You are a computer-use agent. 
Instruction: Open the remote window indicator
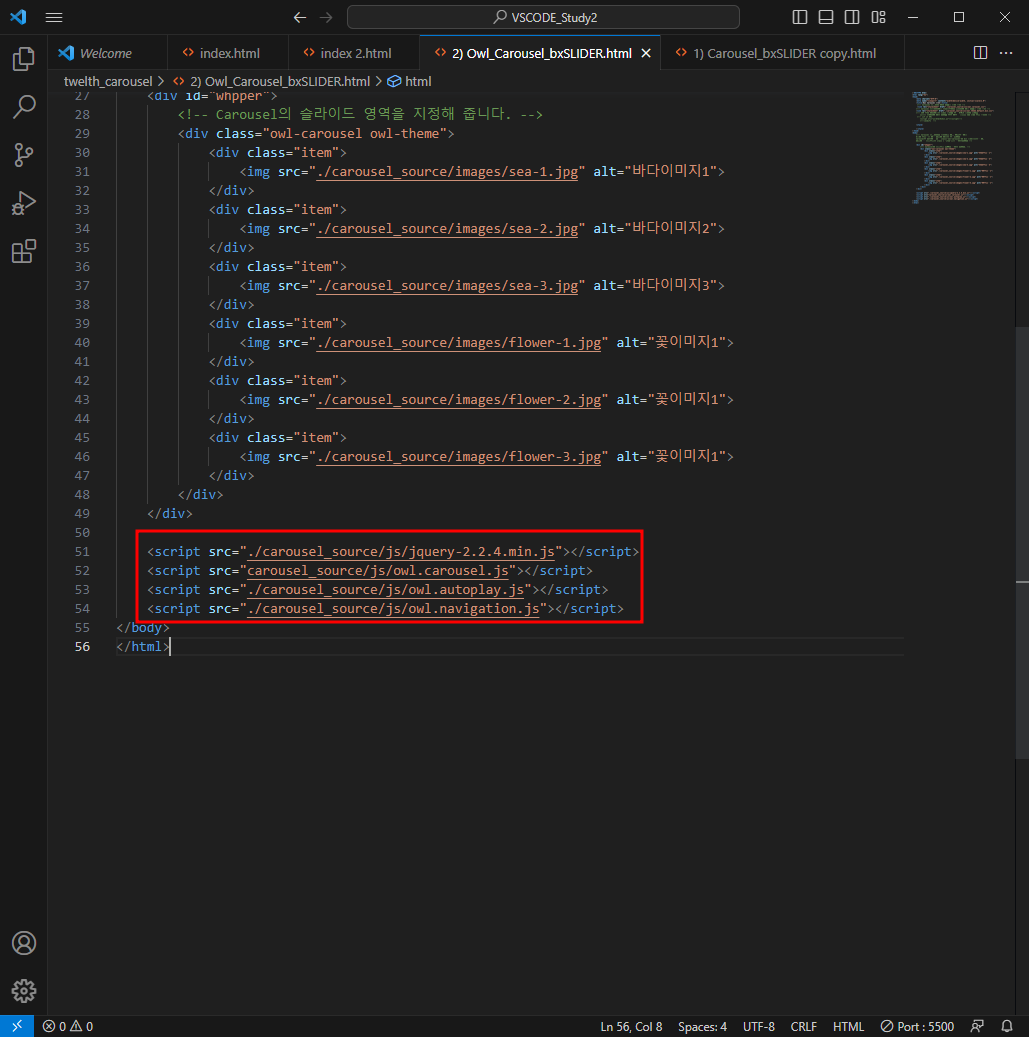click(17, 1026)
